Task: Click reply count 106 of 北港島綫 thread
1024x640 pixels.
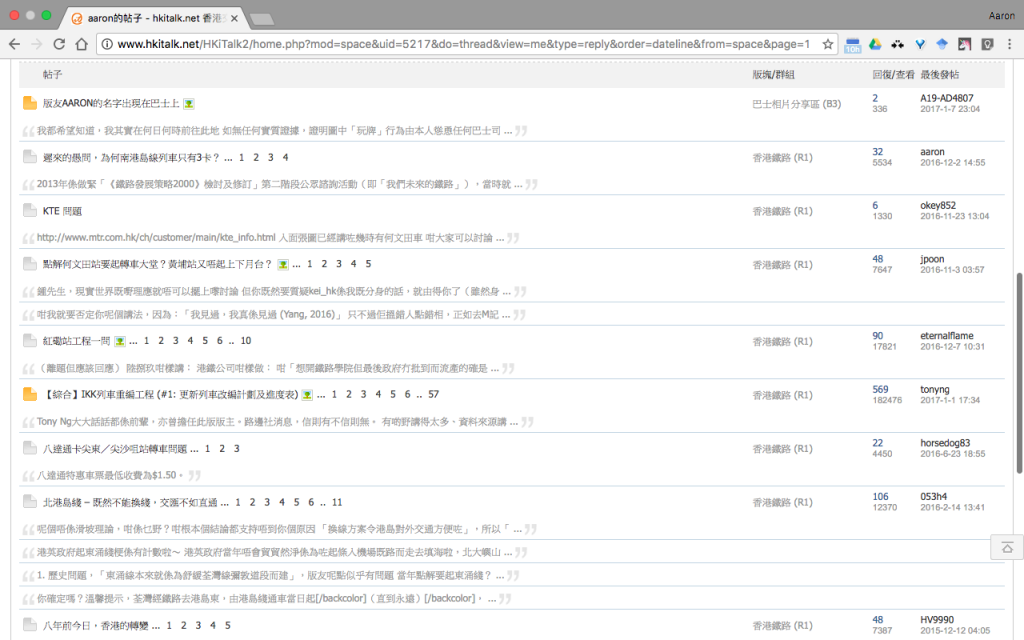Action: pyautogui.click(x=880, y=496)
